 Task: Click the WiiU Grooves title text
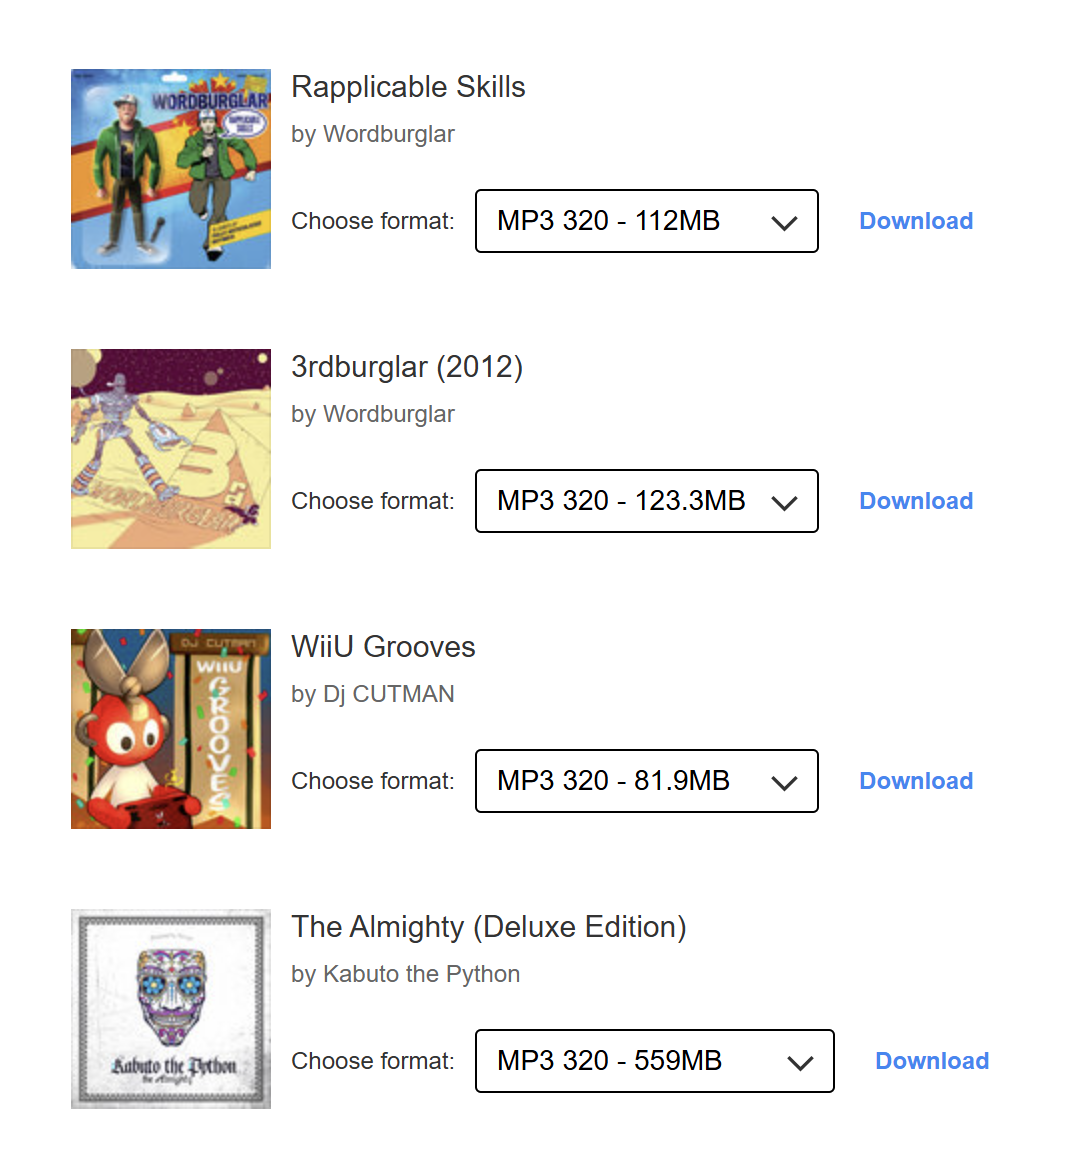(383, 647)
